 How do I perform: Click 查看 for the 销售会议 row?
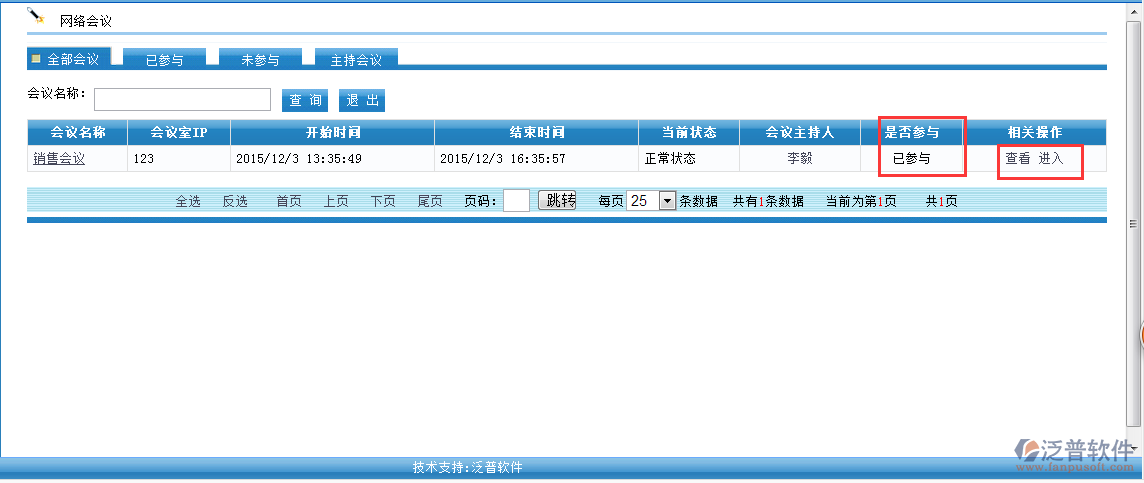pos(1017,158)
